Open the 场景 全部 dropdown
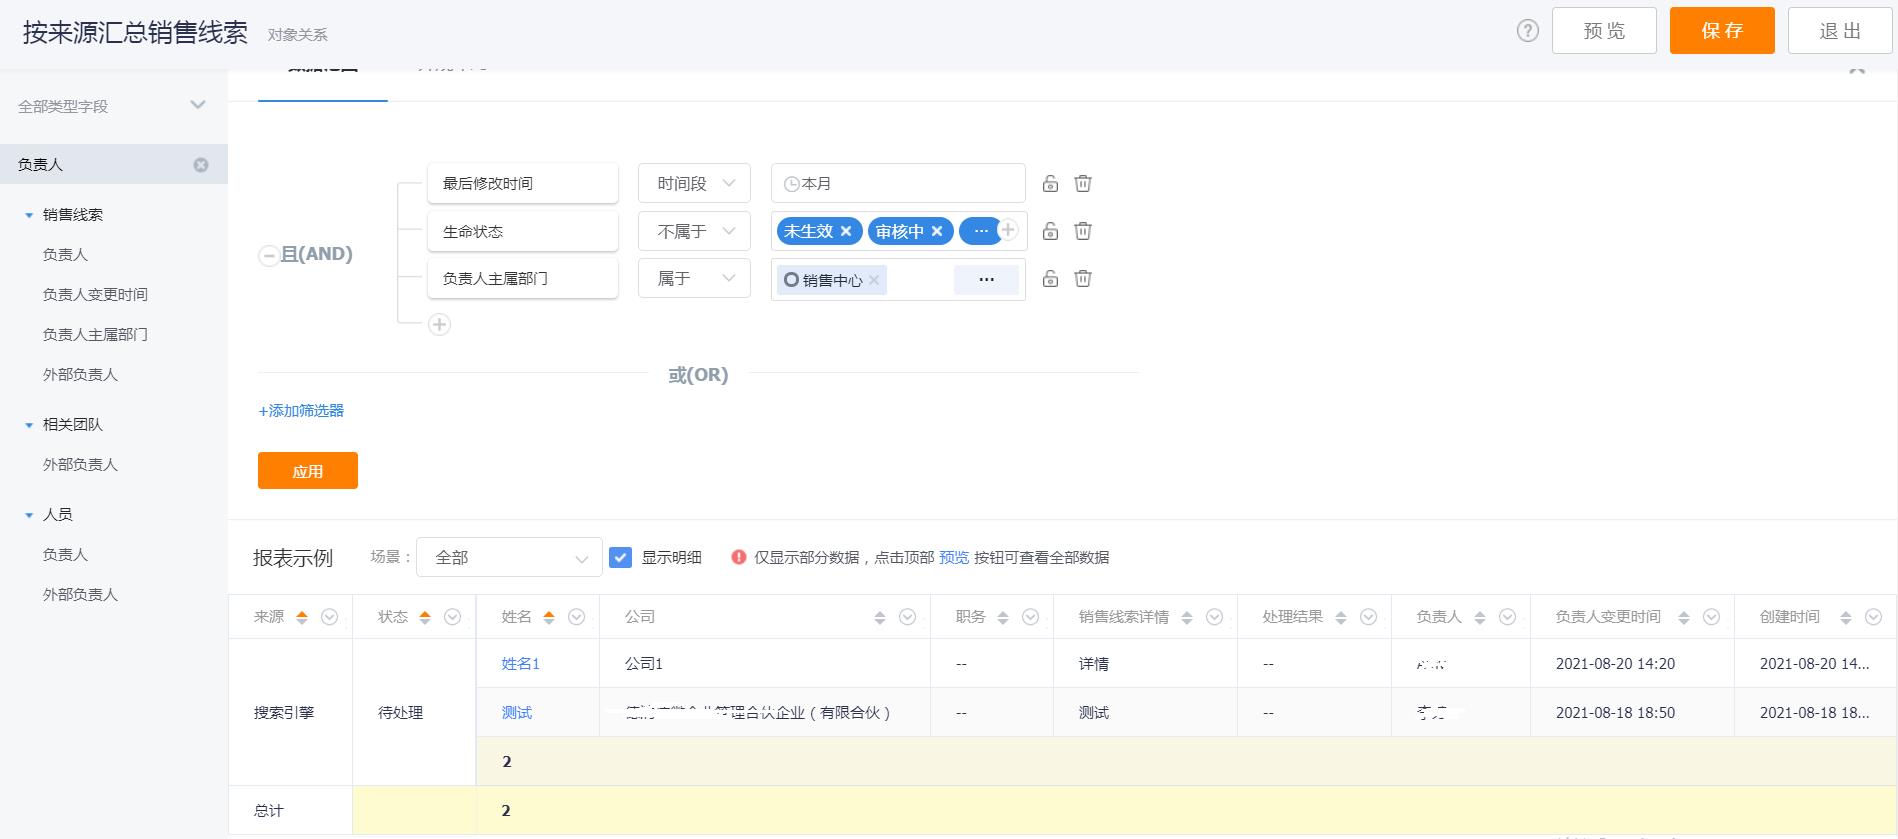 pyautogui.click(x=509, y=558)
